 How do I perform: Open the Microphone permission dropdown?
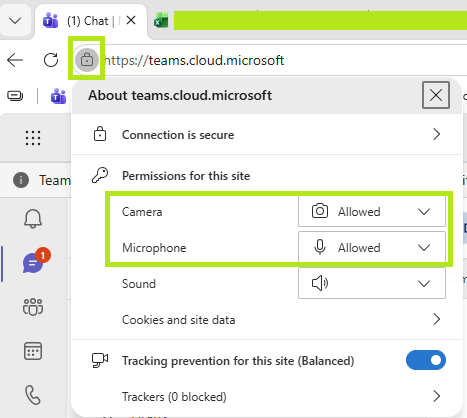click(x=372, y=247)
